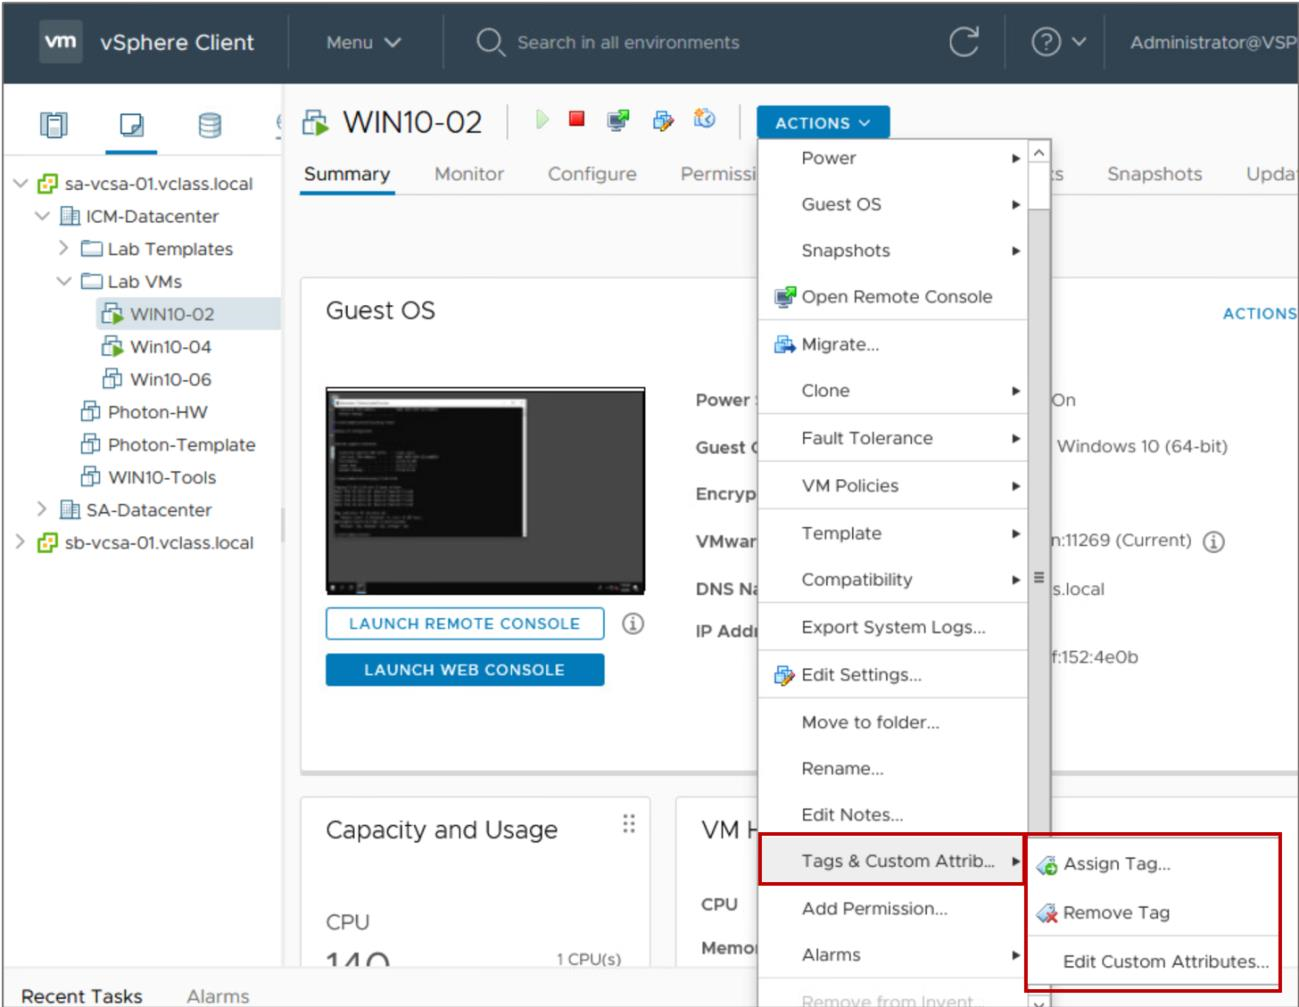The image size is (1299, 1007).
Task: Open the help question mark menu
Action: (x=1058, y=42)
